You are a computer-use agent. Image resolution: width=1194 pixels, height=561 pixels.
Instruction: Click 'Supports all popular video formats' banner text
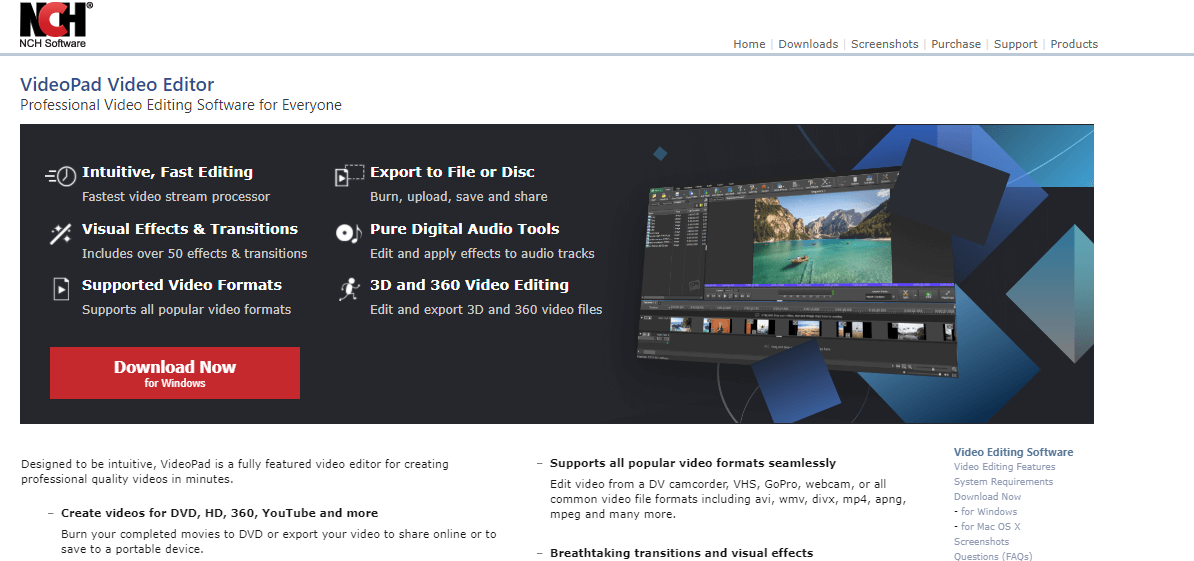[x=187, y=310]
